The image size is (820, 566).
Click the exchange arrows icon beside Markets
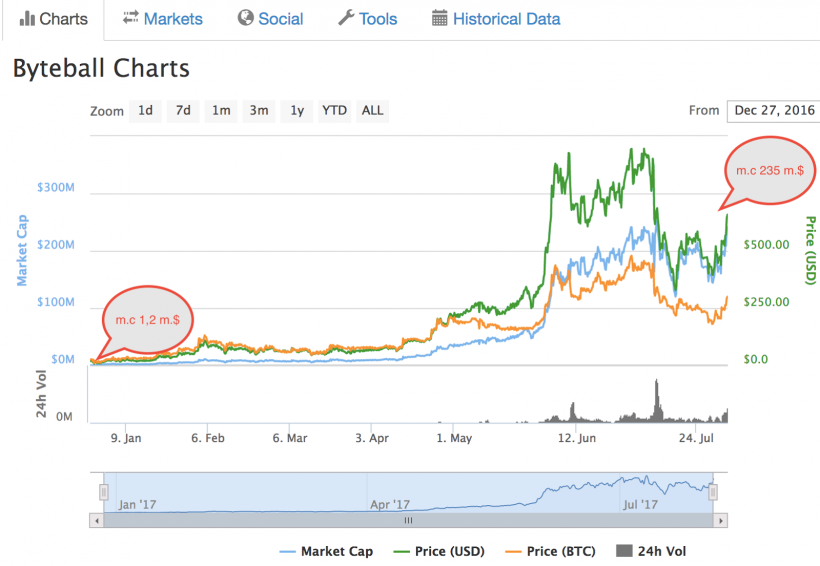tap(130, 18)
